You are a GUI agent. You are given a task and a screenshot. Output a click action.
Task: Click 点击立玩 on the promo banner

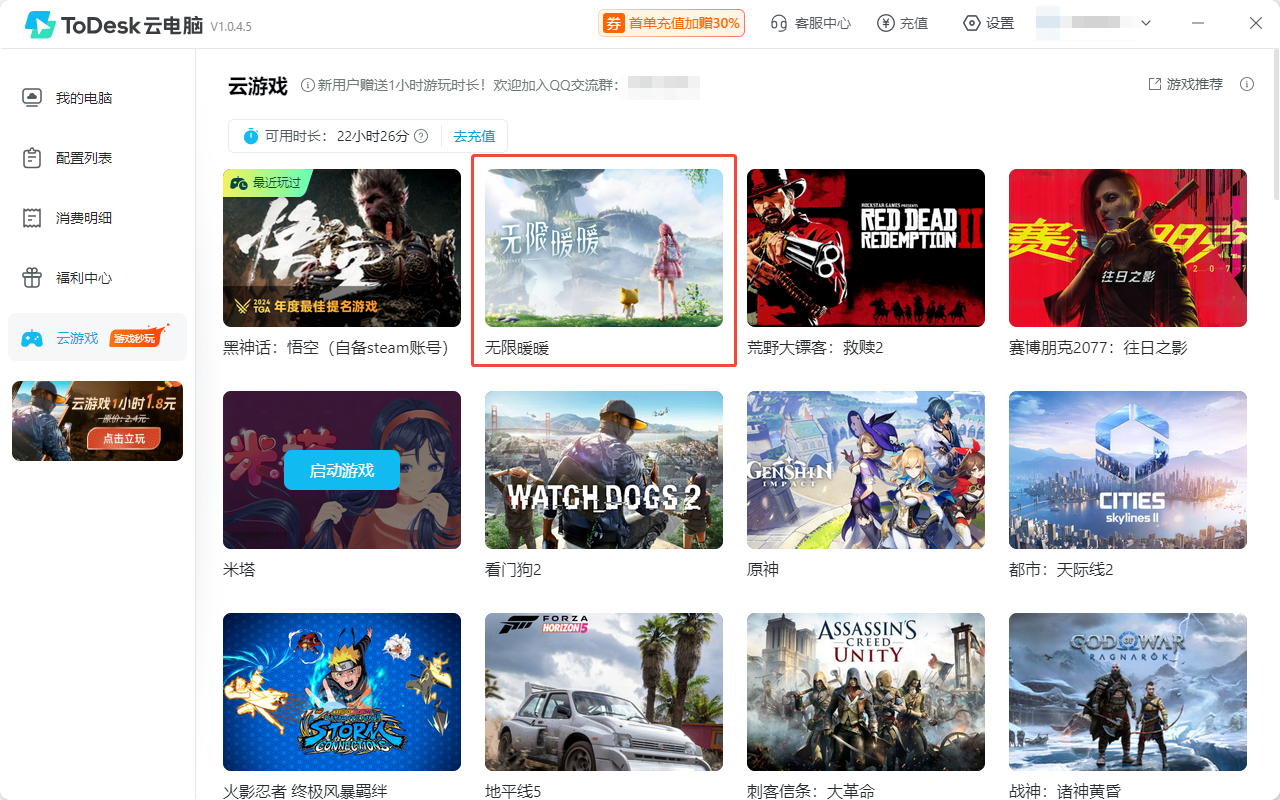[124, 438]
